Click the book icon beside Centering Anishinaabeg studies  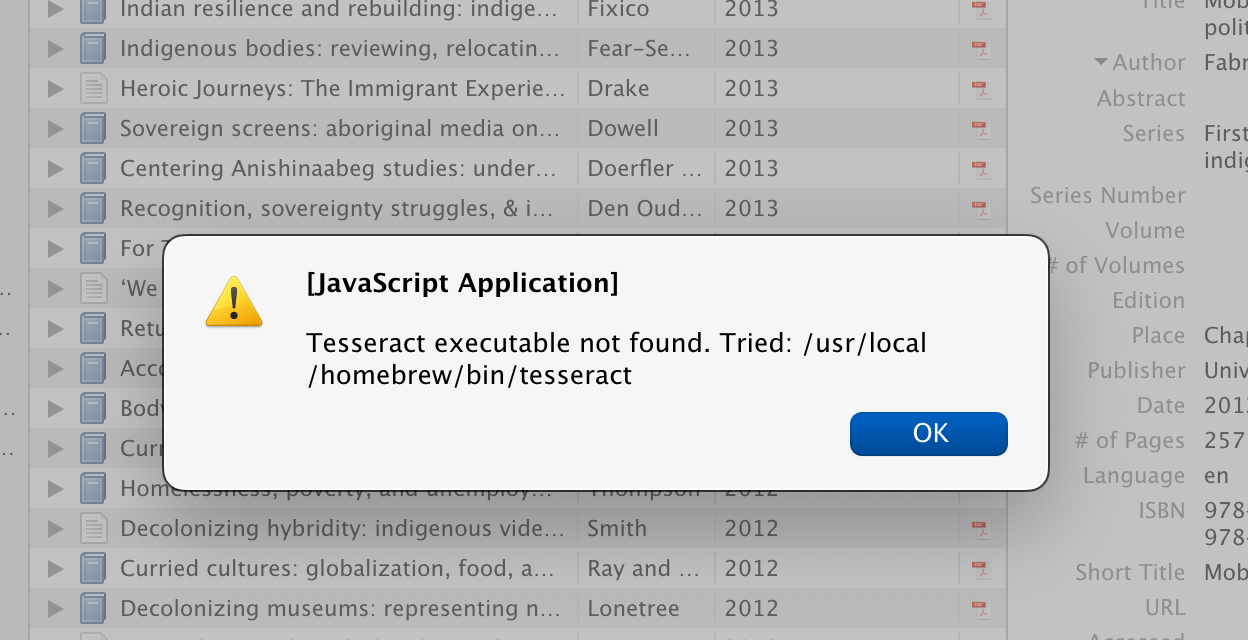pos(93,168)
